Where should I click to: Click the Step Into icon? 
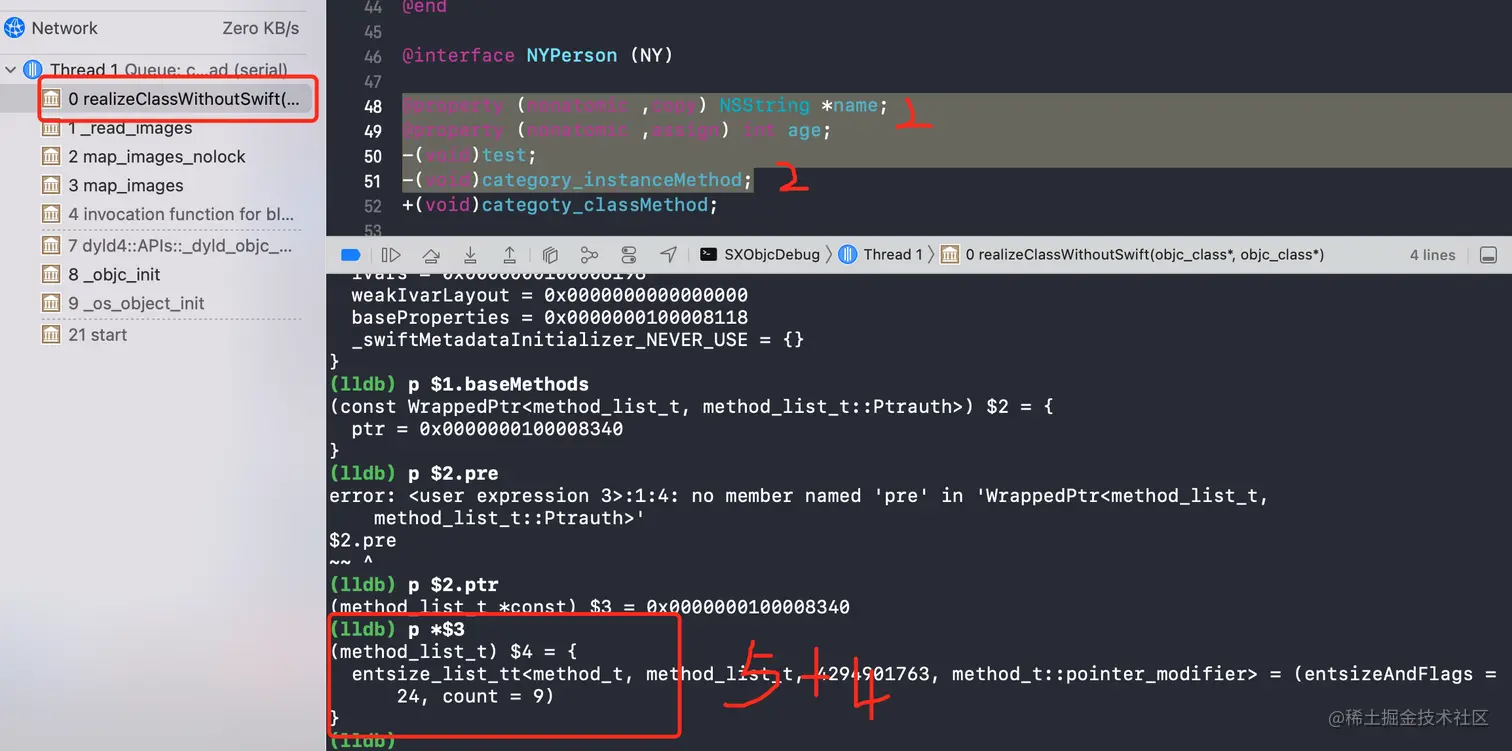(x=470, y=255)
